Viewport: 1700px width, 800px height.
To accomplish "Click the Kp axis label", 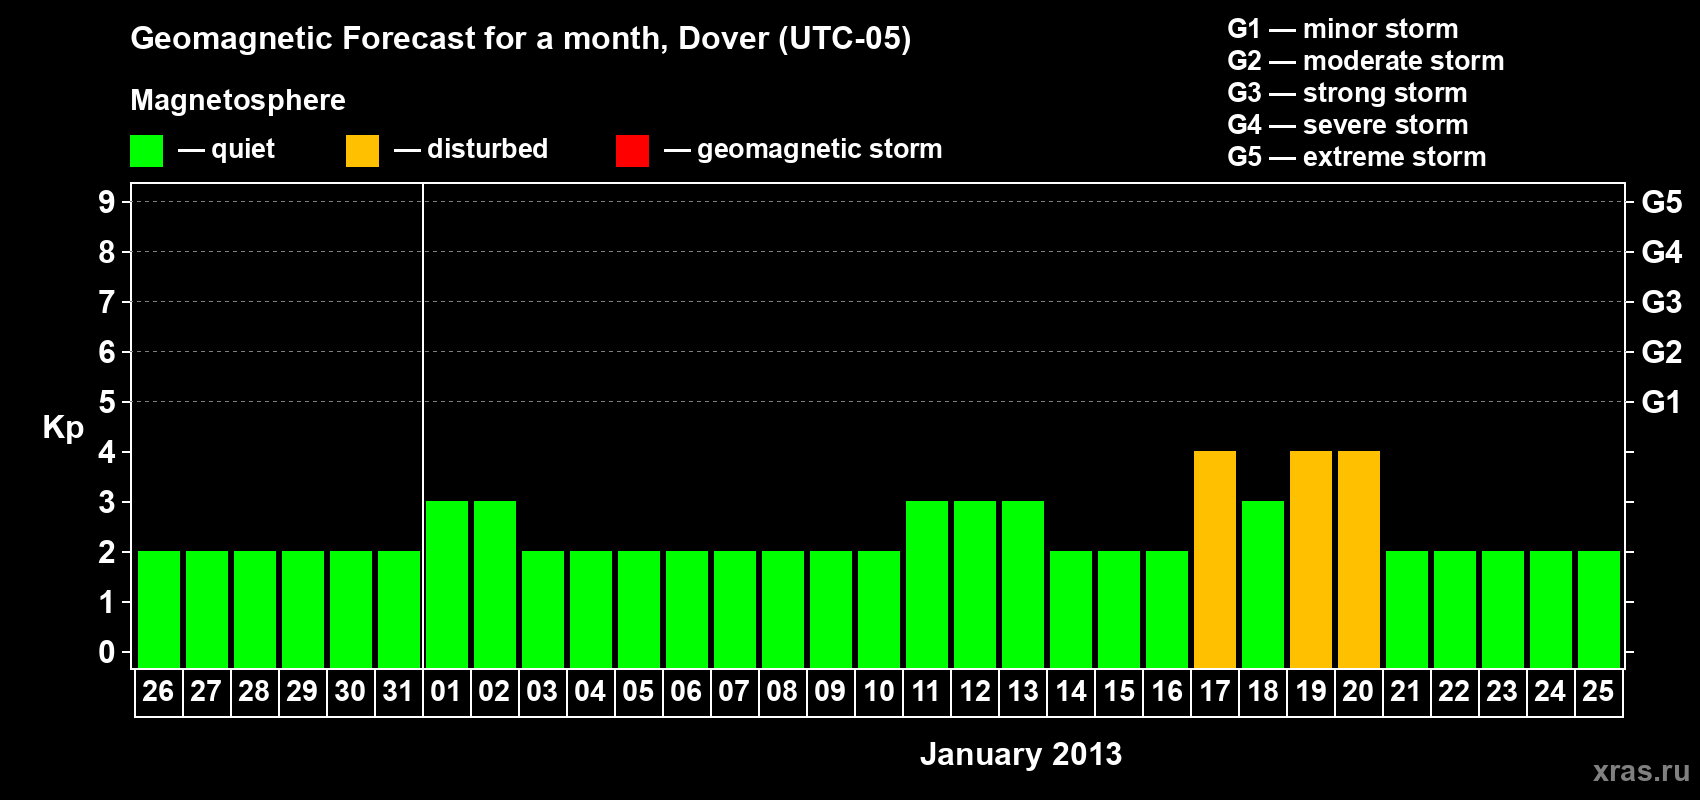I will [63, 429].
